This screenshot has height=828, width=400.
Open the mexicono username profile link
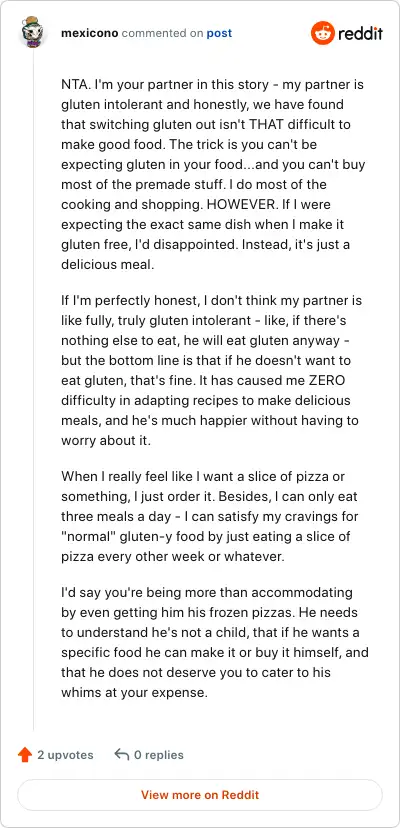tap(90, 33)
